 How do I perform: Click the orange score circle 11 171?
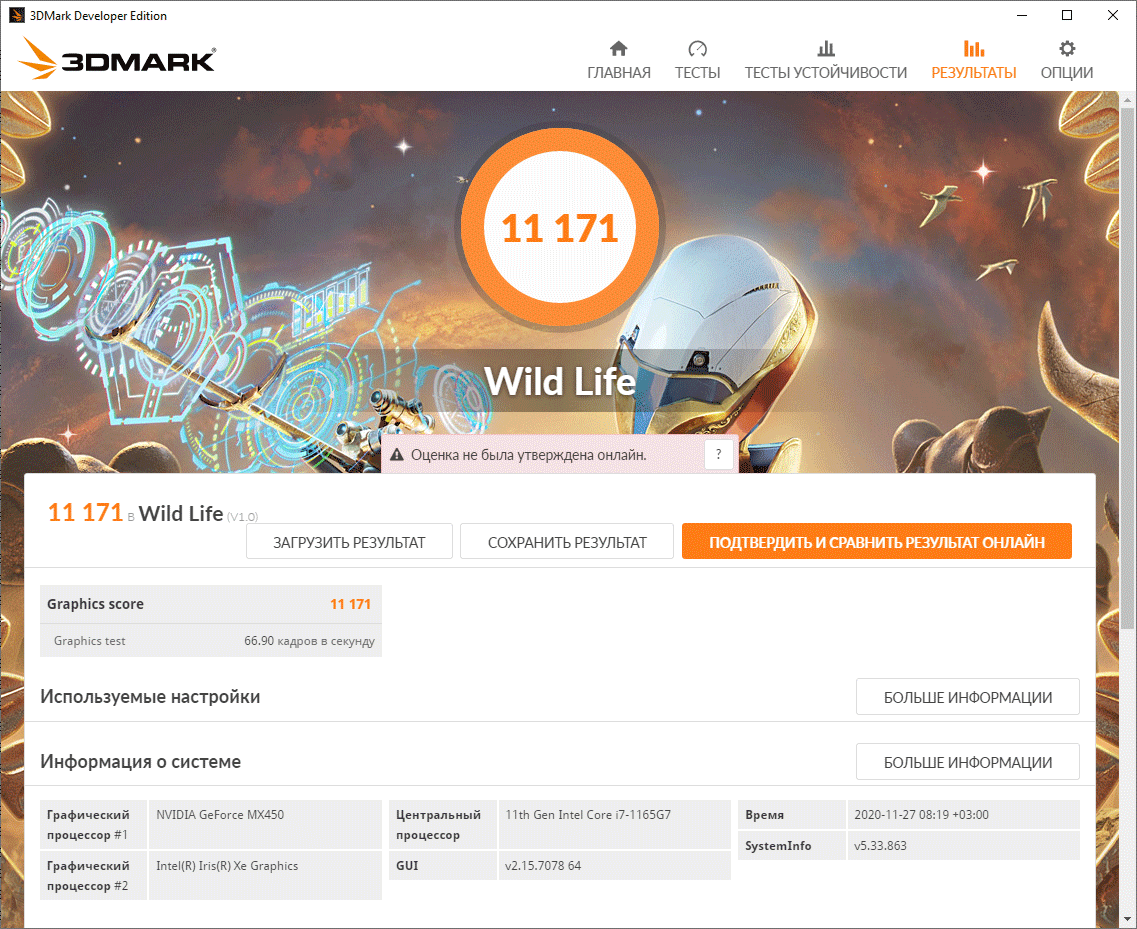560,228
